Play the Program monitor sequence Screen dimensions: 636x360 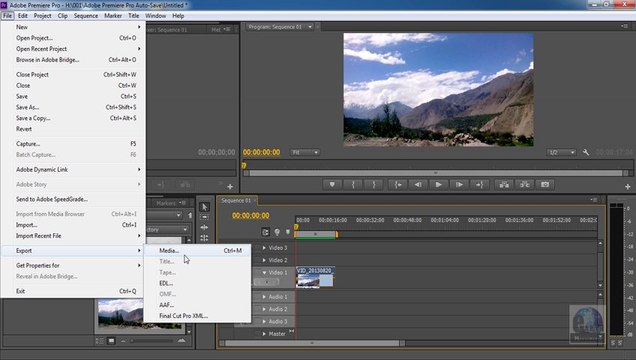coord(438,185)
